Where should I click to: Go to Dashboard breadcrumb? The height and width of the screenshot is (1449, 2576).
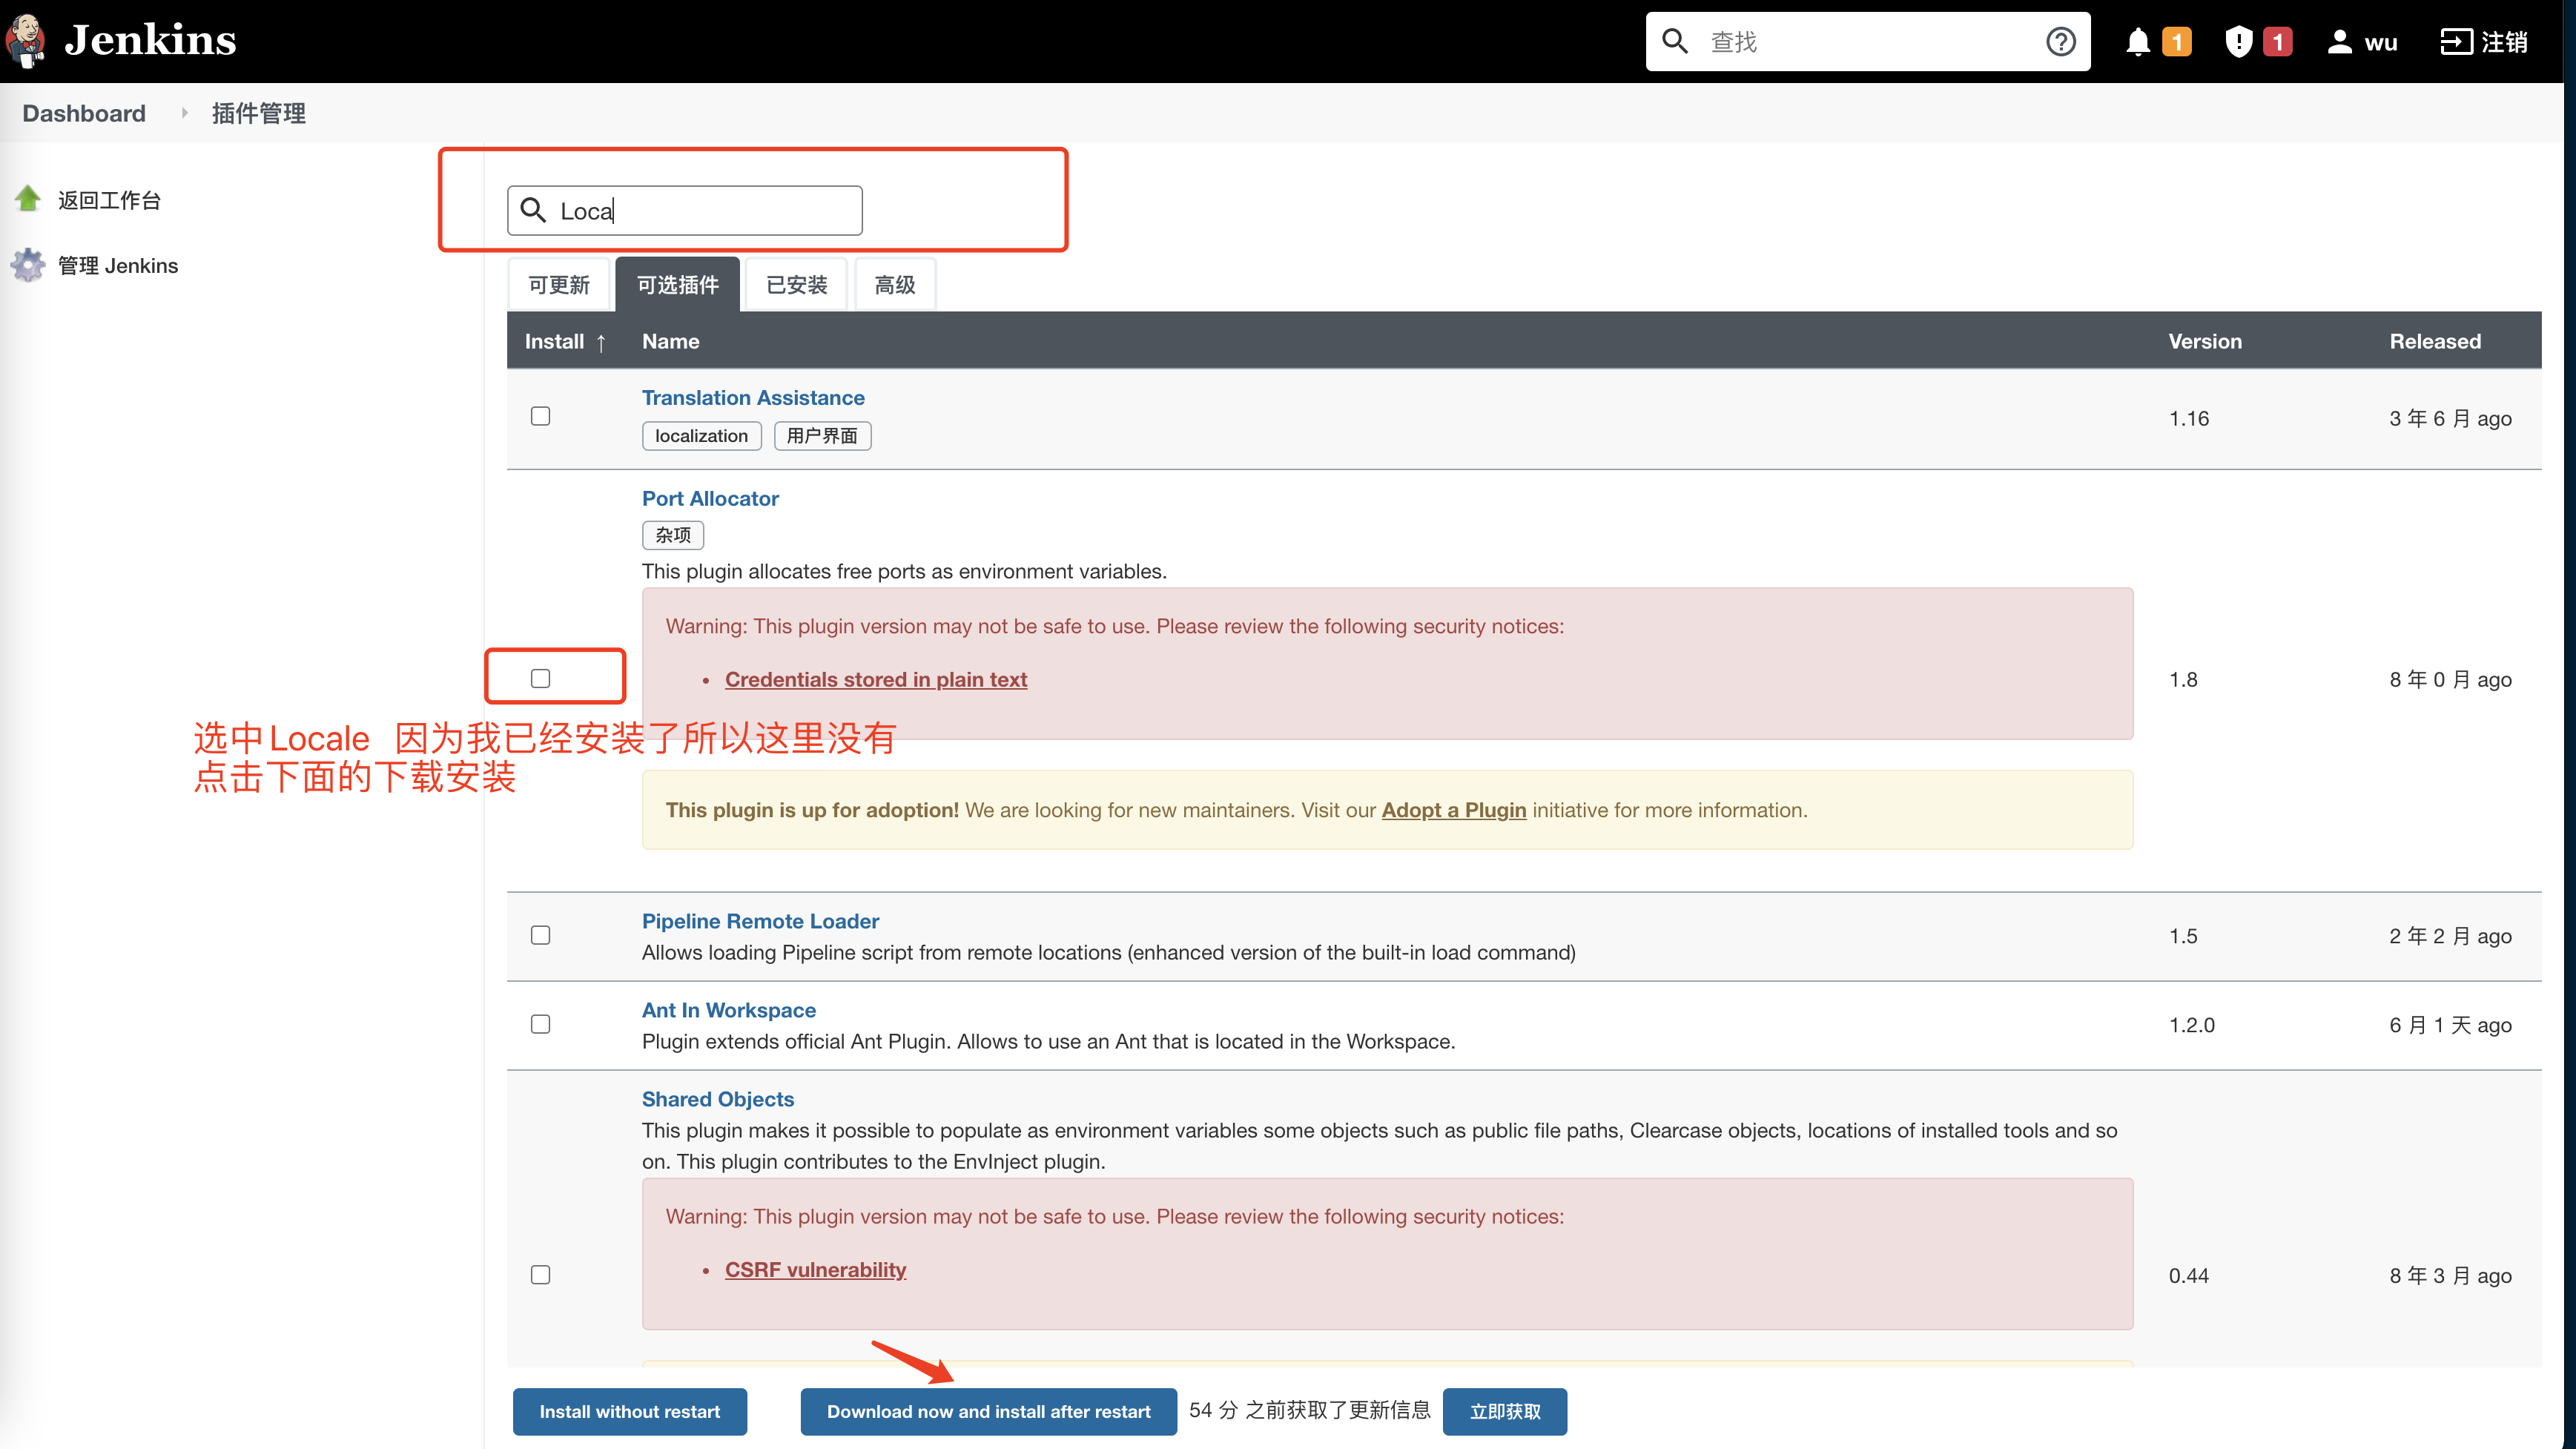tap(84, 113)
